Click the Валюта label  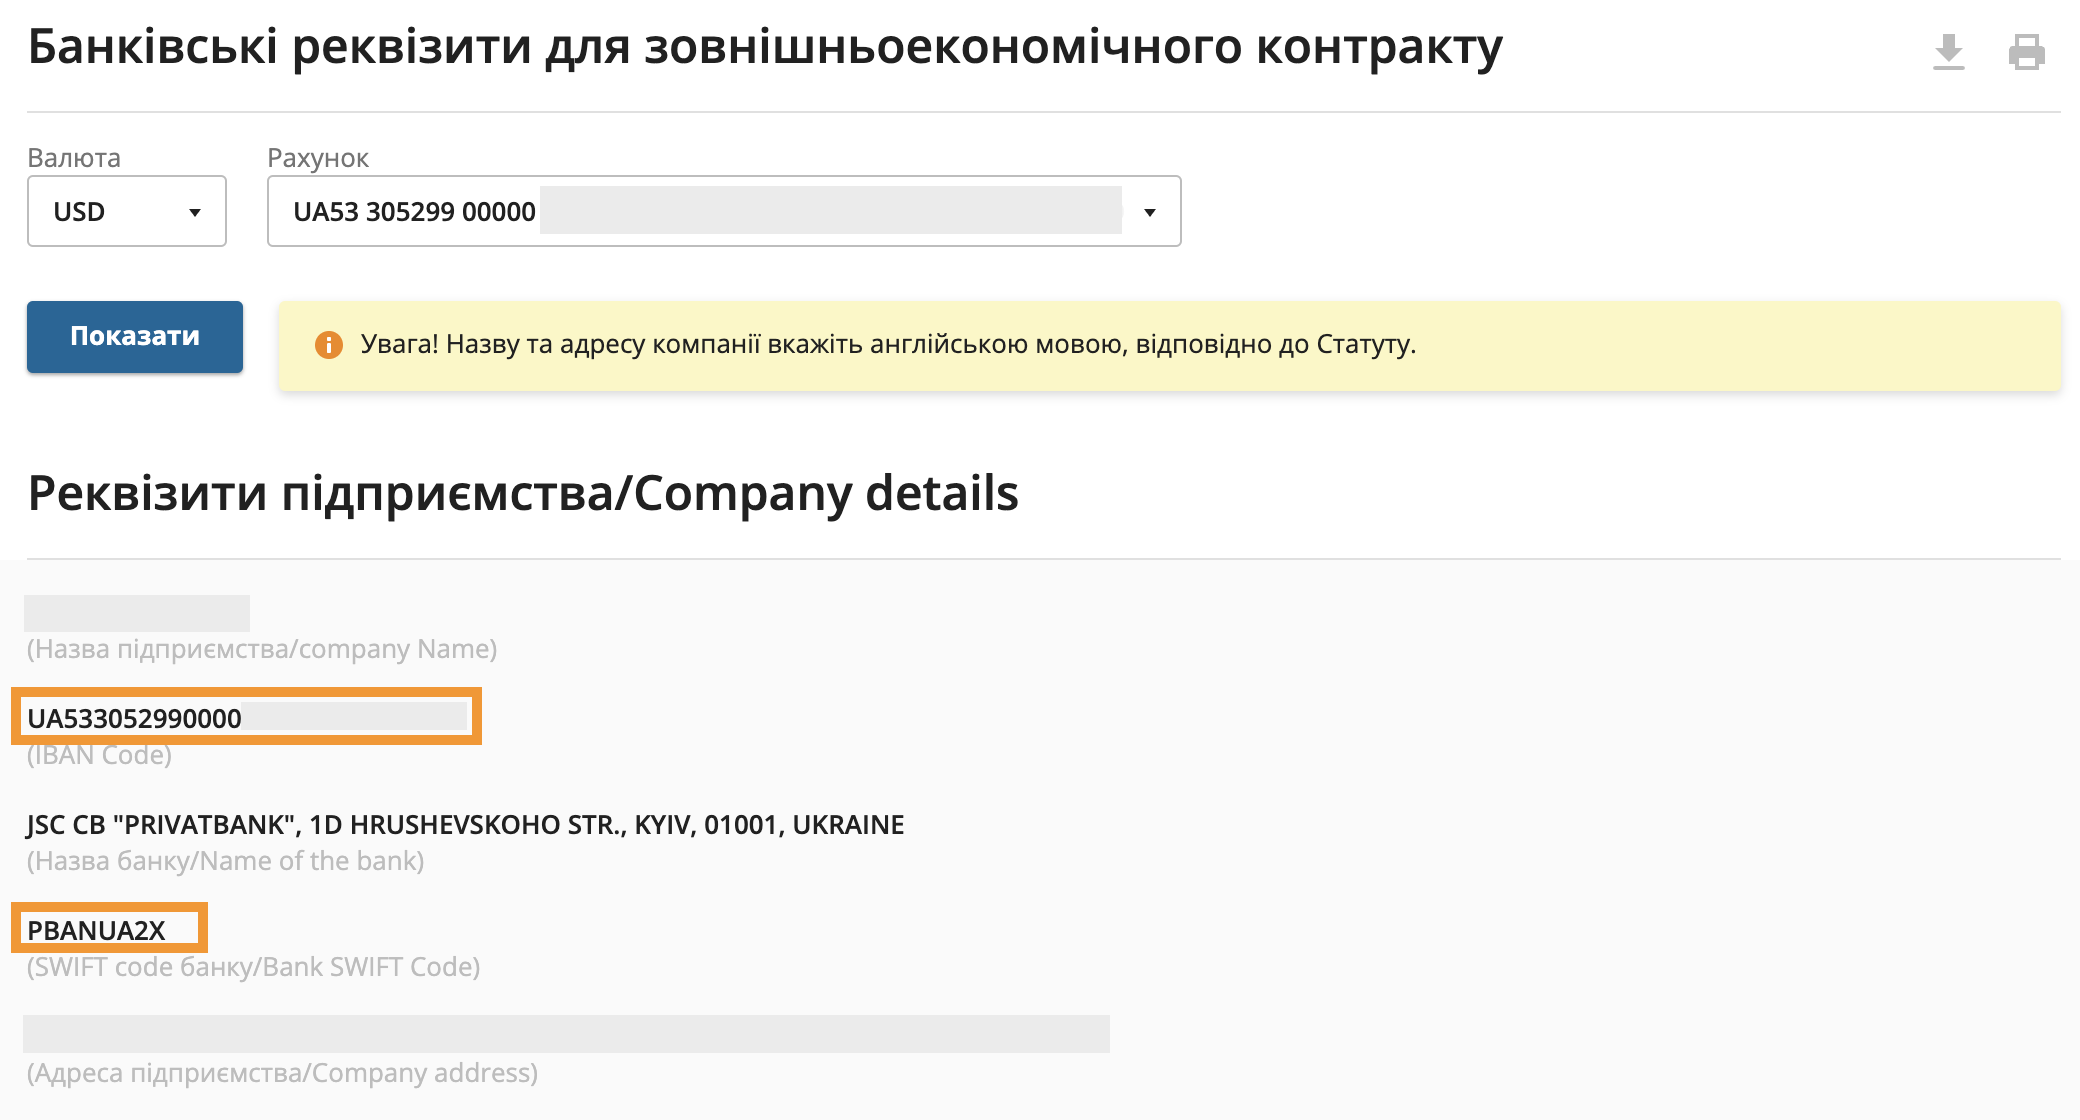[74, 158]
